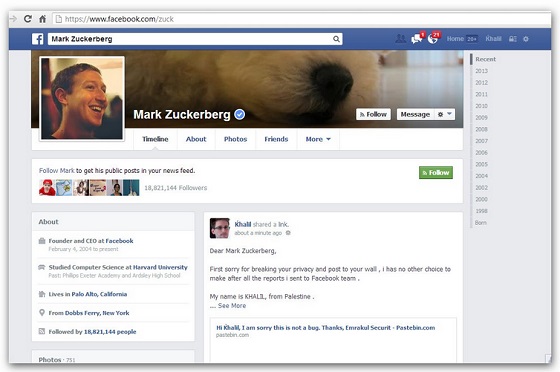Image resolution: width=560 pixels, height=372 pixels.
Task: Click the account settings gear icon
Action: tap(526, 39)
